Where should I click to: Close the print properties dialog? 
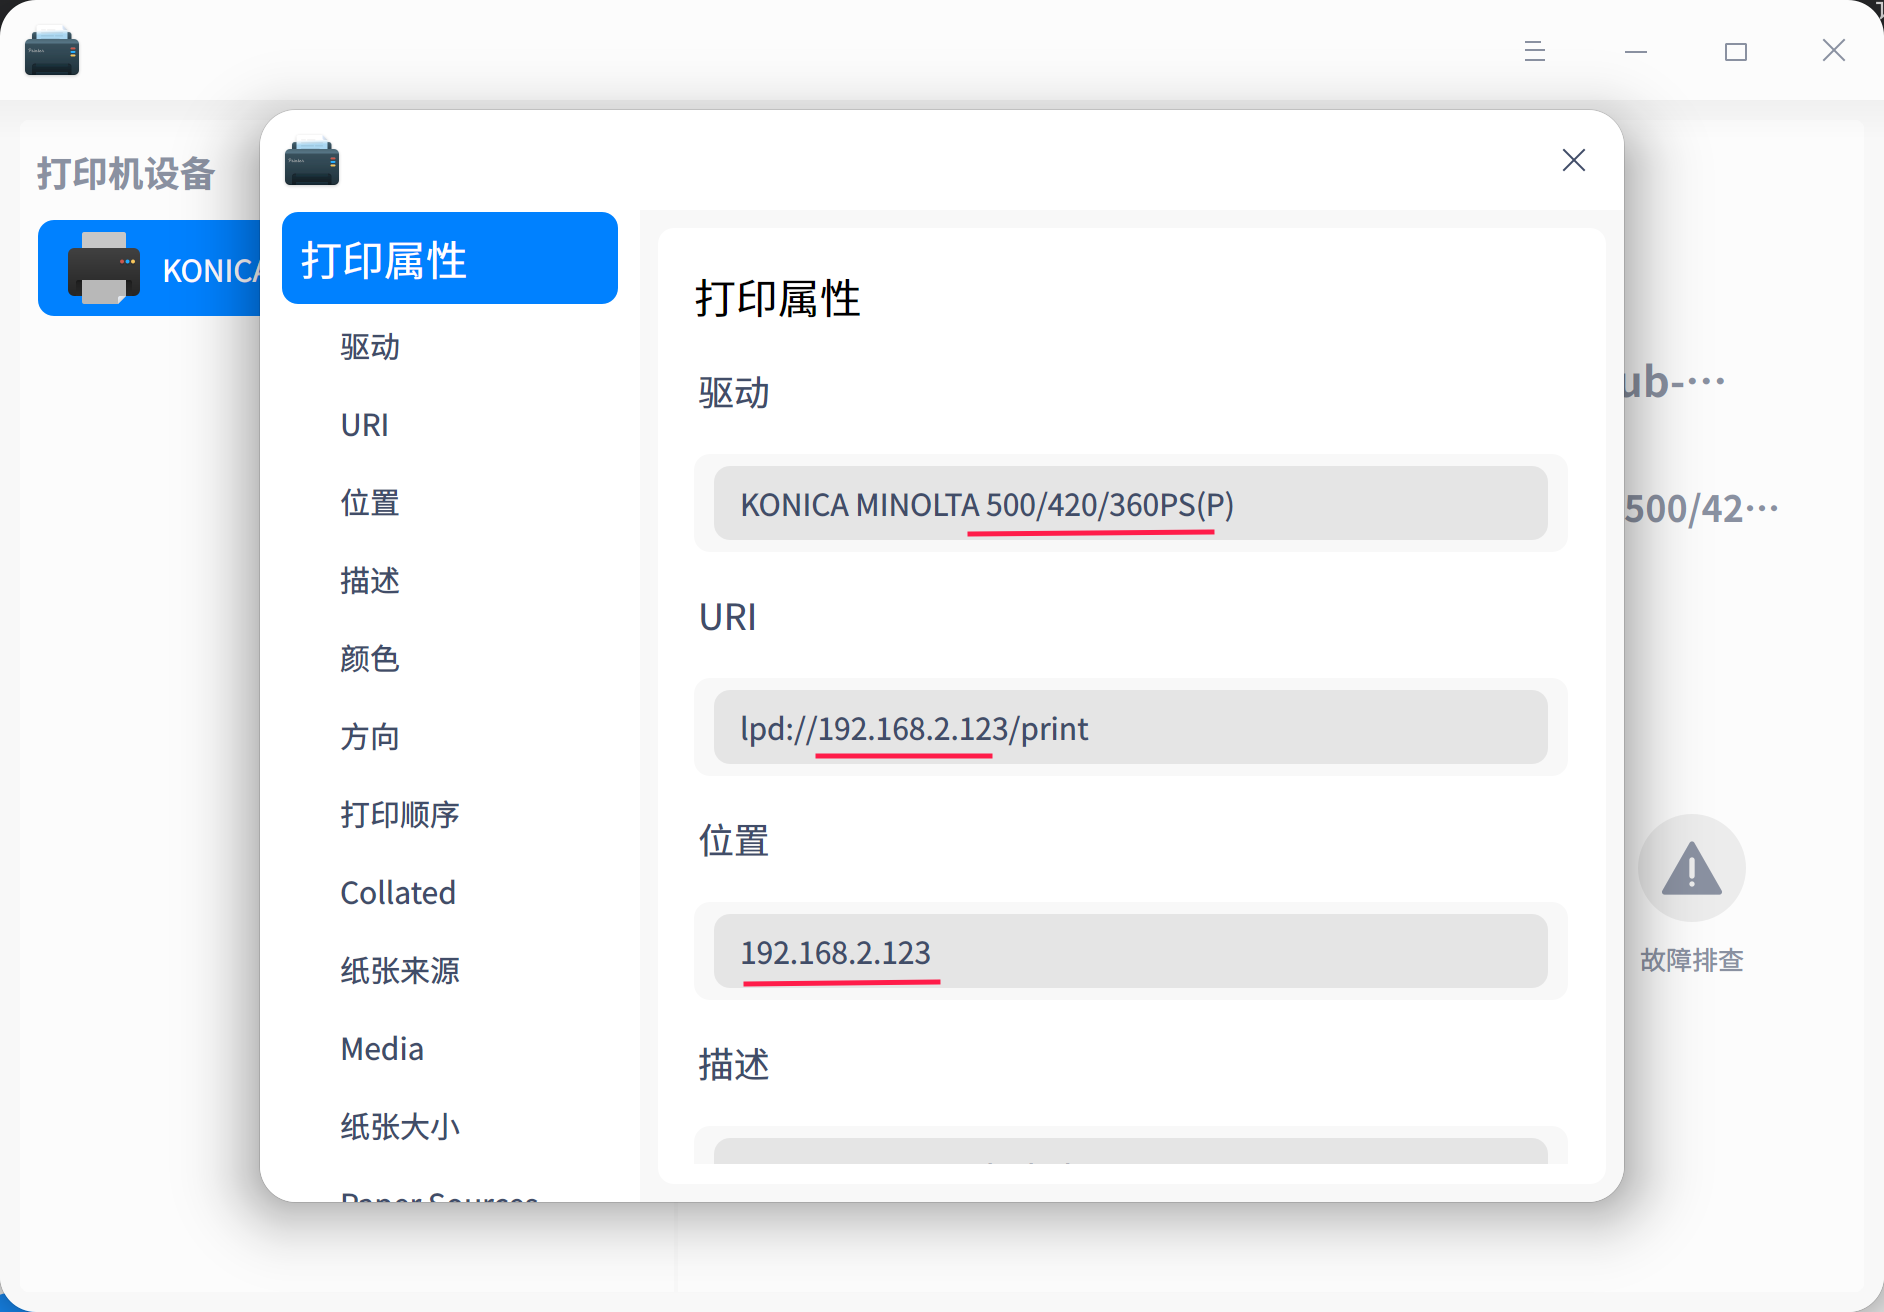pos(1574,160)
